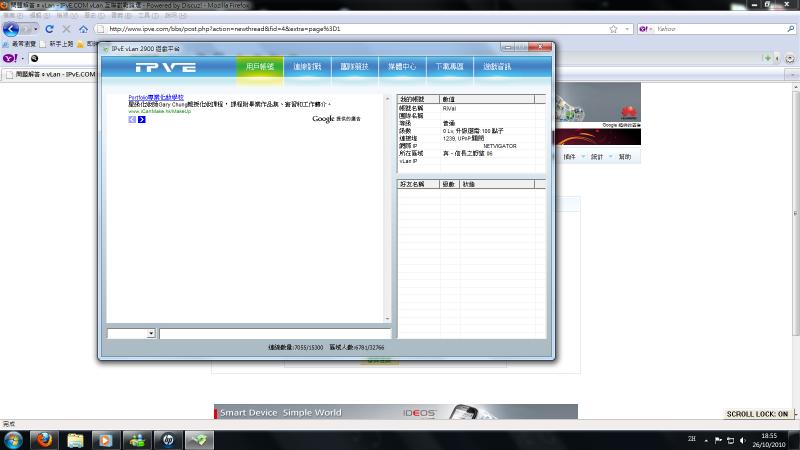The width and height of the screenshot is (800, 450).
Task: Click Windows Media Player taskbar icon
Action: point(103,439)
